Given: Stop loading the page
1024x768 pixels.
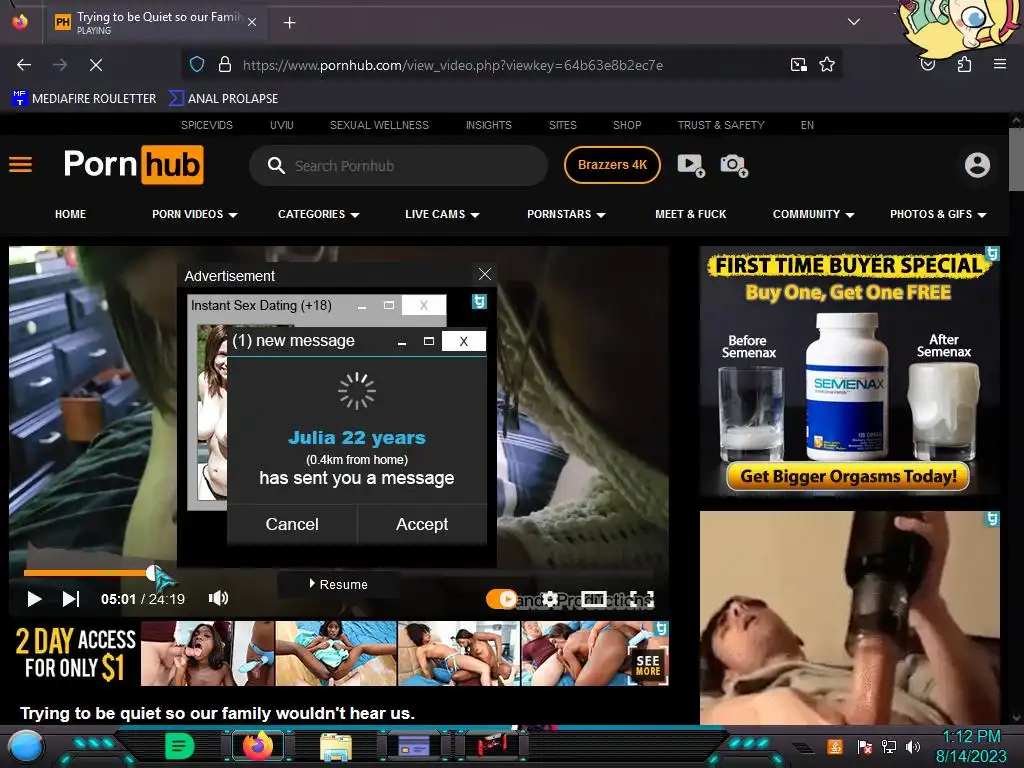Looking at the screenshot, I should click(95, 65).
